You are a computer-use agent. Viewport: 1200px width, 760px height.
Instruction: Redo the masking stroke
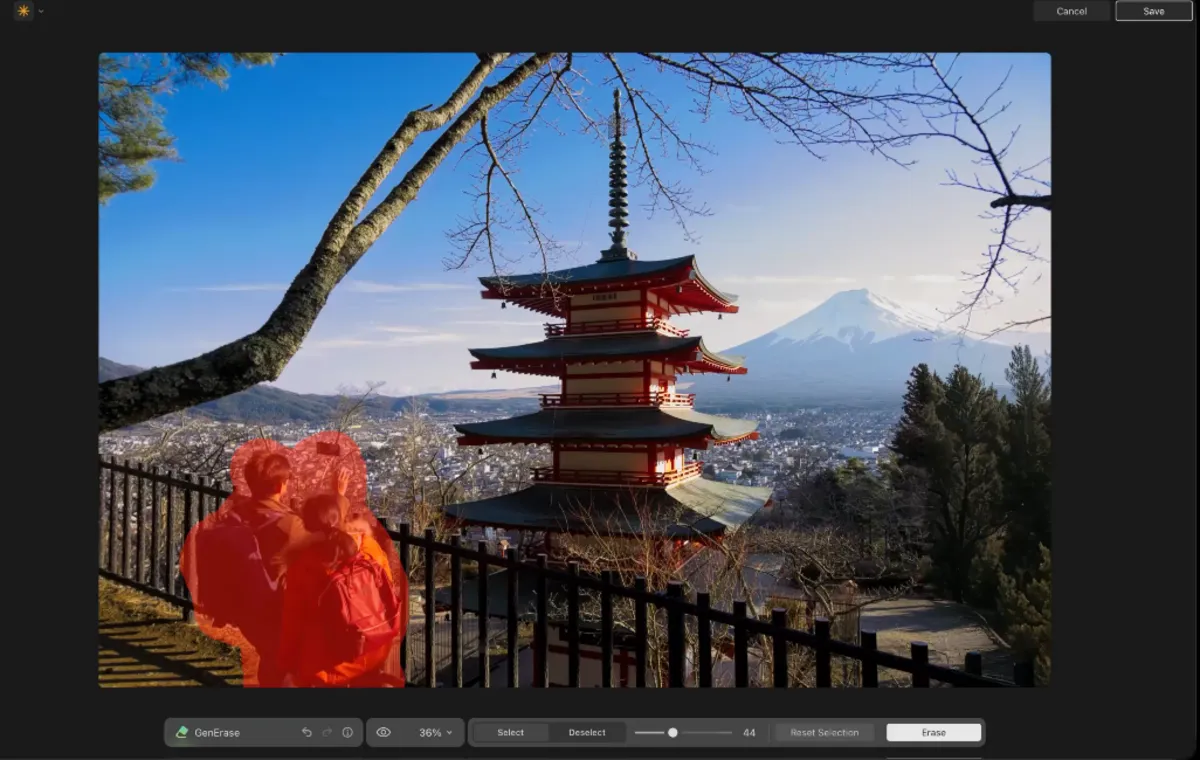click(326, 732)
